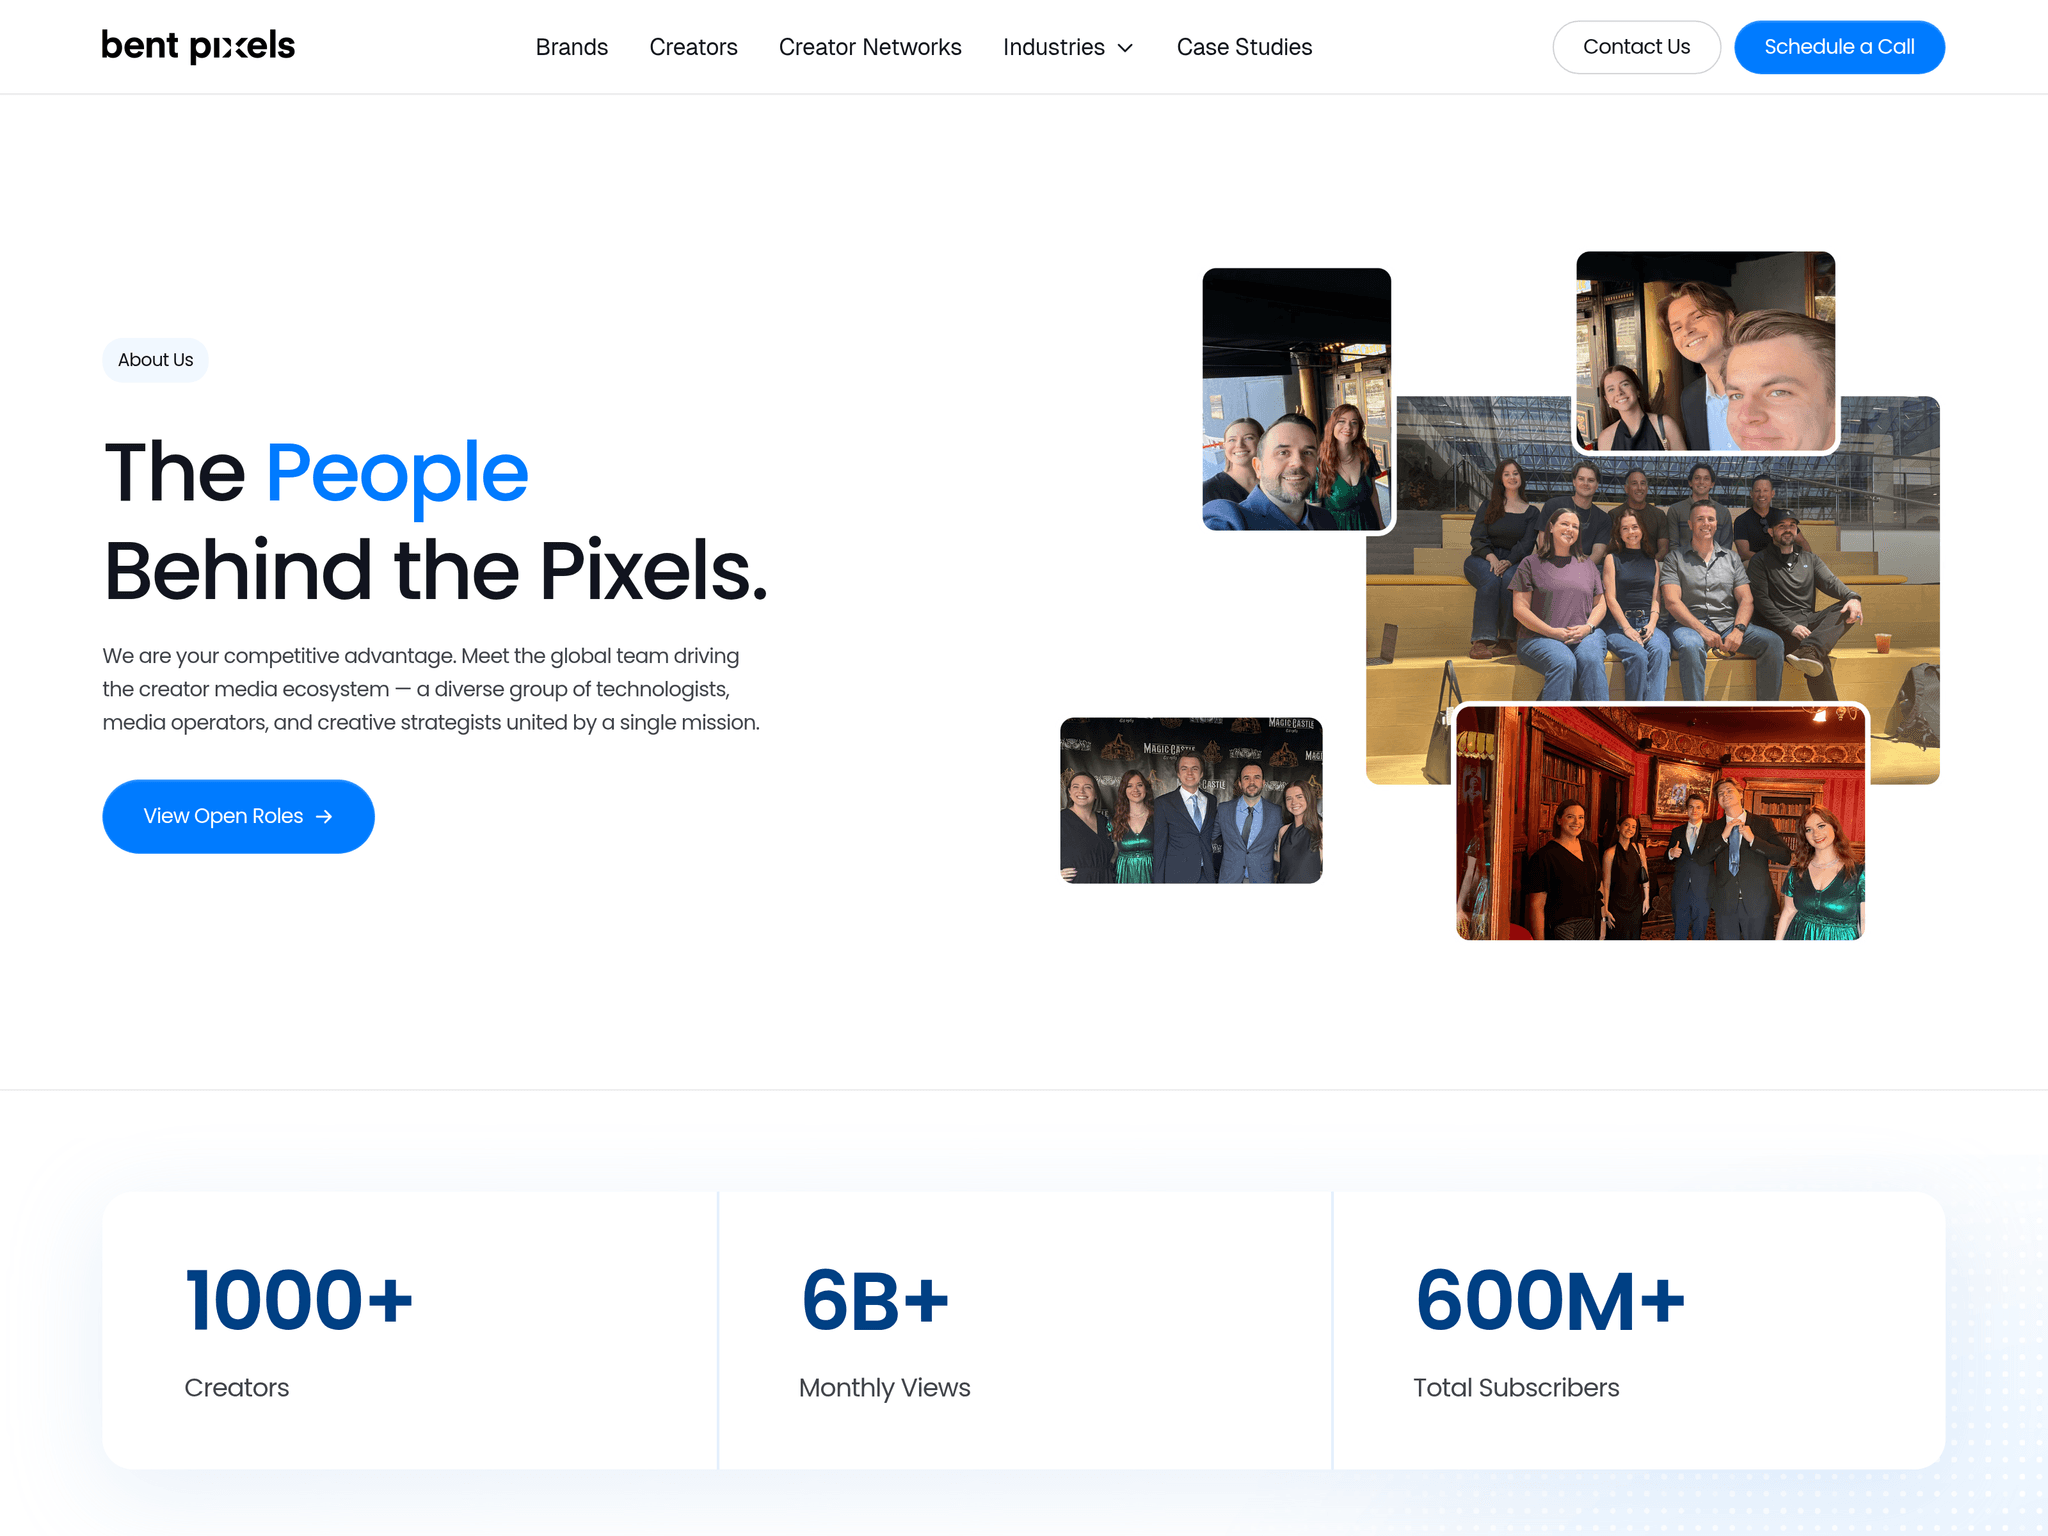2048x1536 pixels.
Task: Open the three-person selfie photo with the bearded man
Action: click(1296, 399)
